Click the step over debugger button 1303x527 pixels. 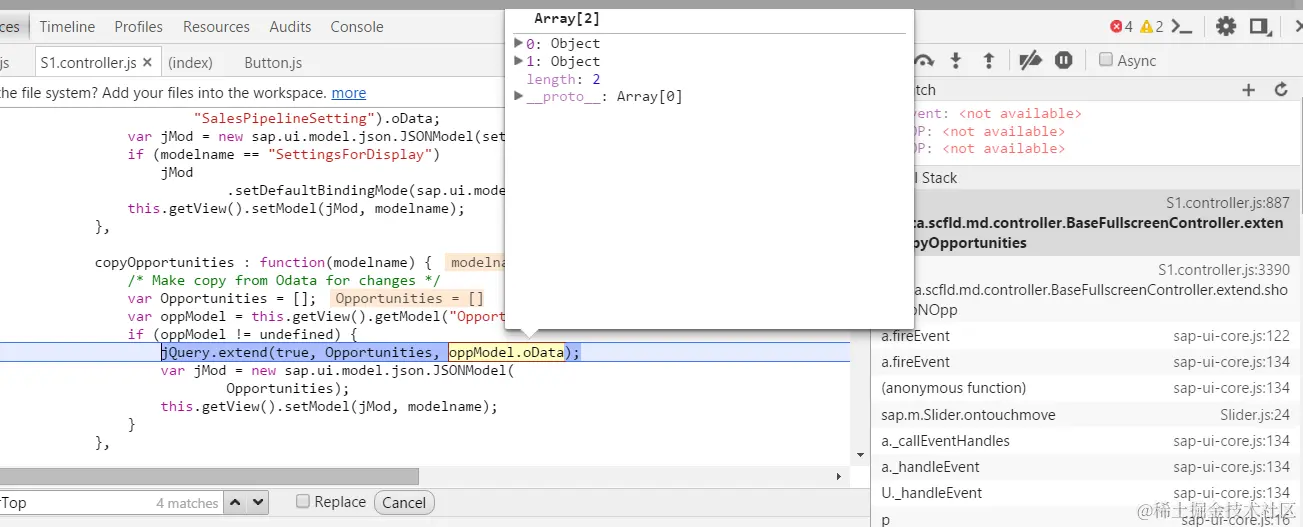point(924,61)
